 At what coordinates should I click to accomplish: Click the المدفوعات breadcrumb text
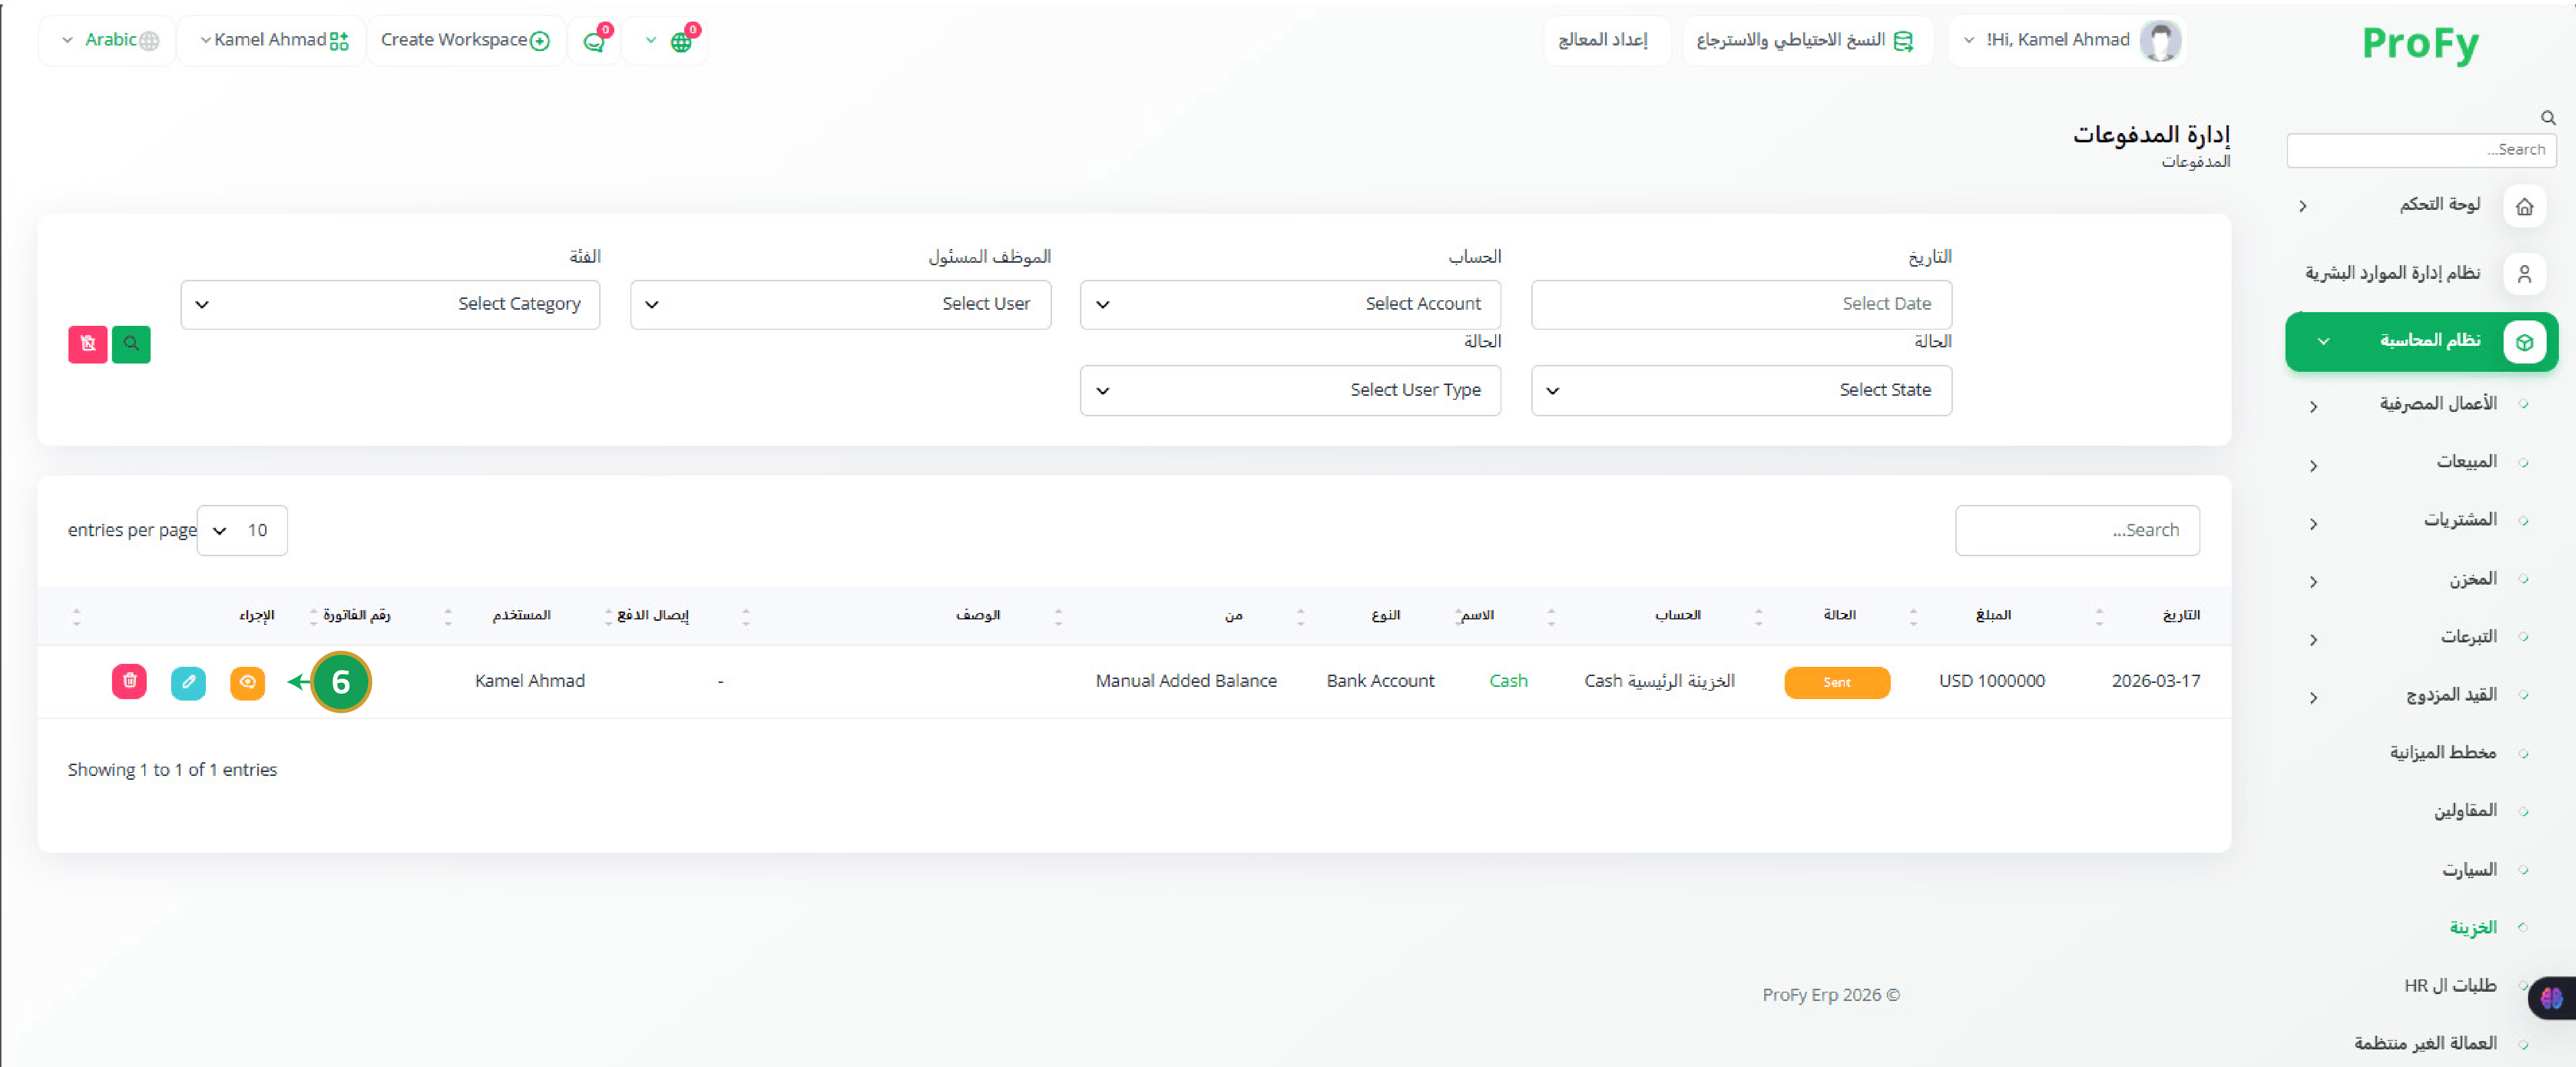pos(2195,161)
